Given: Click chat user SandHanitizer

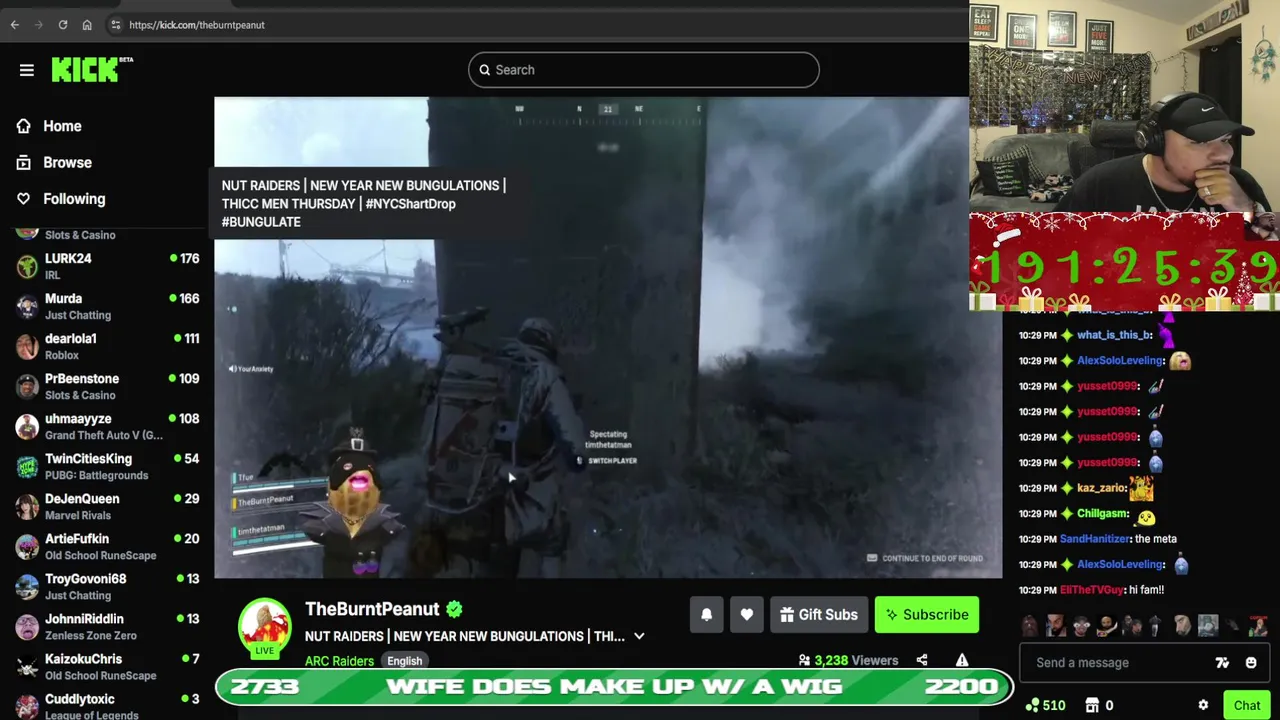Looking at the screenshot, I should tap(1095, 539).
